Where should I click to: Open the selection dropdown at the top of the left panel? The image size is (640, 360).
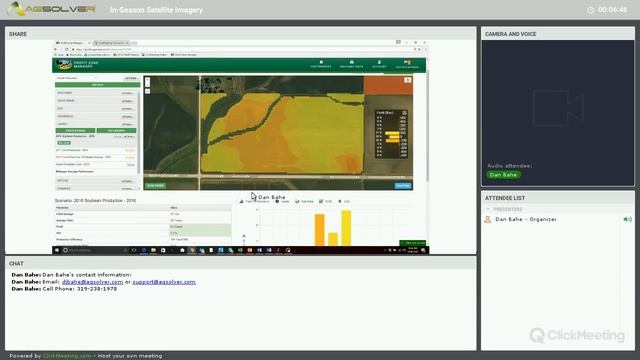(x=76, y=78)
